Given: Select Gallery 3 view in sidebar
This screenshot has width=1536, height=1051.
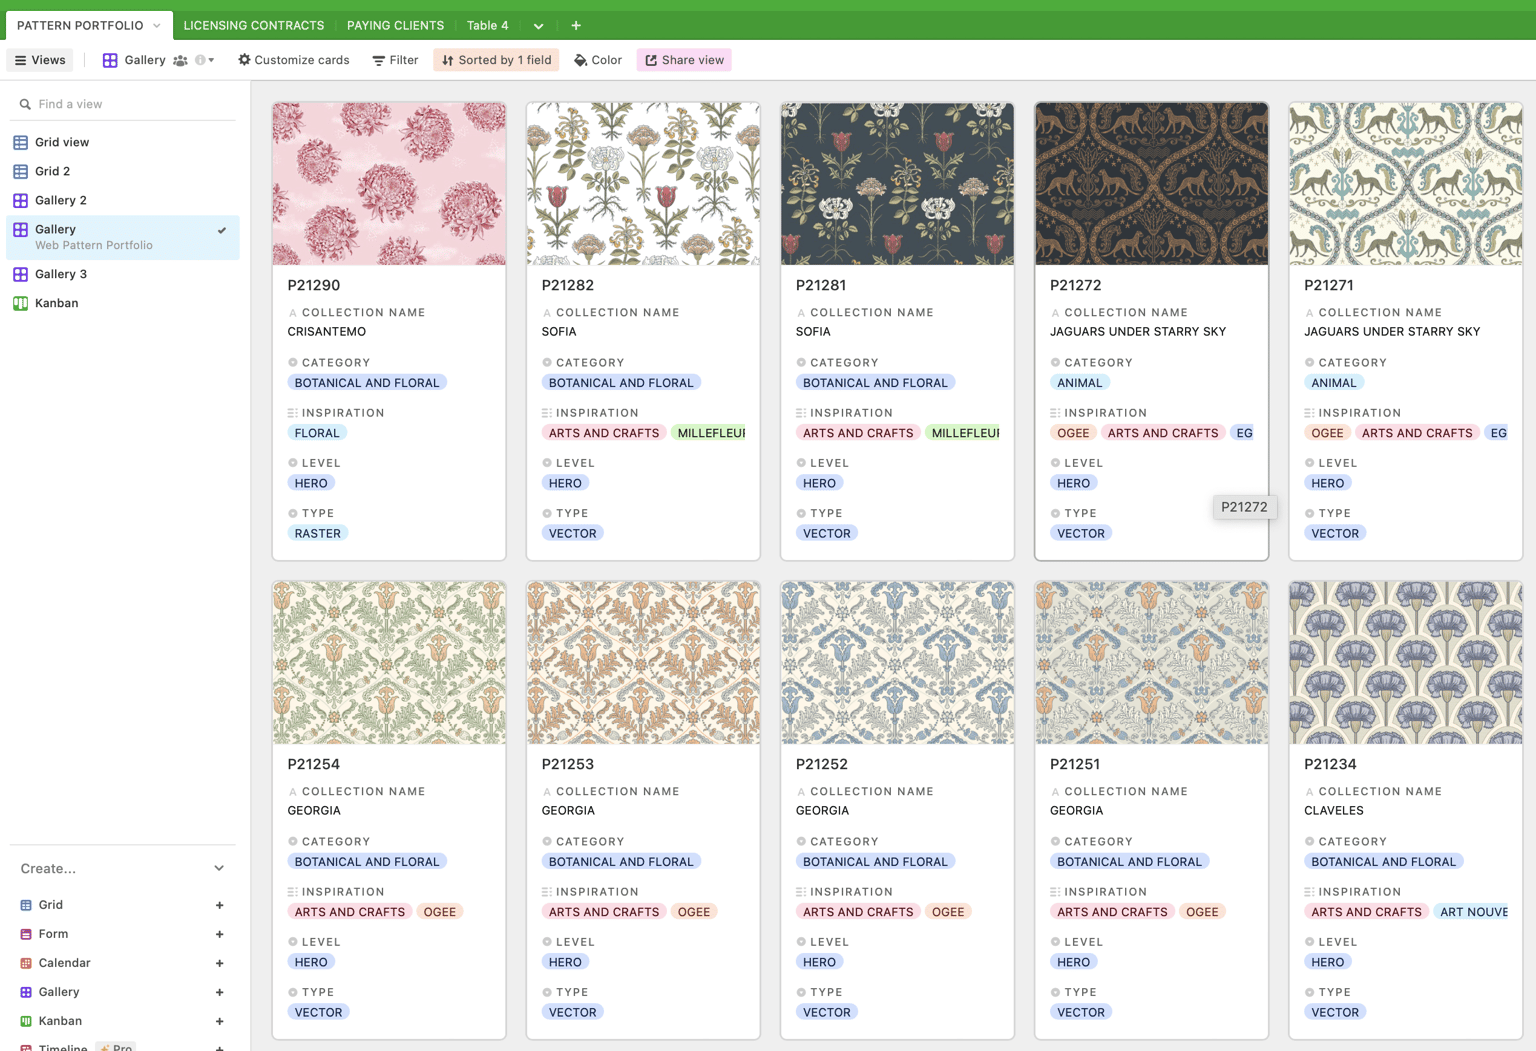Looking at the screenshot, I should coord(123,274).
